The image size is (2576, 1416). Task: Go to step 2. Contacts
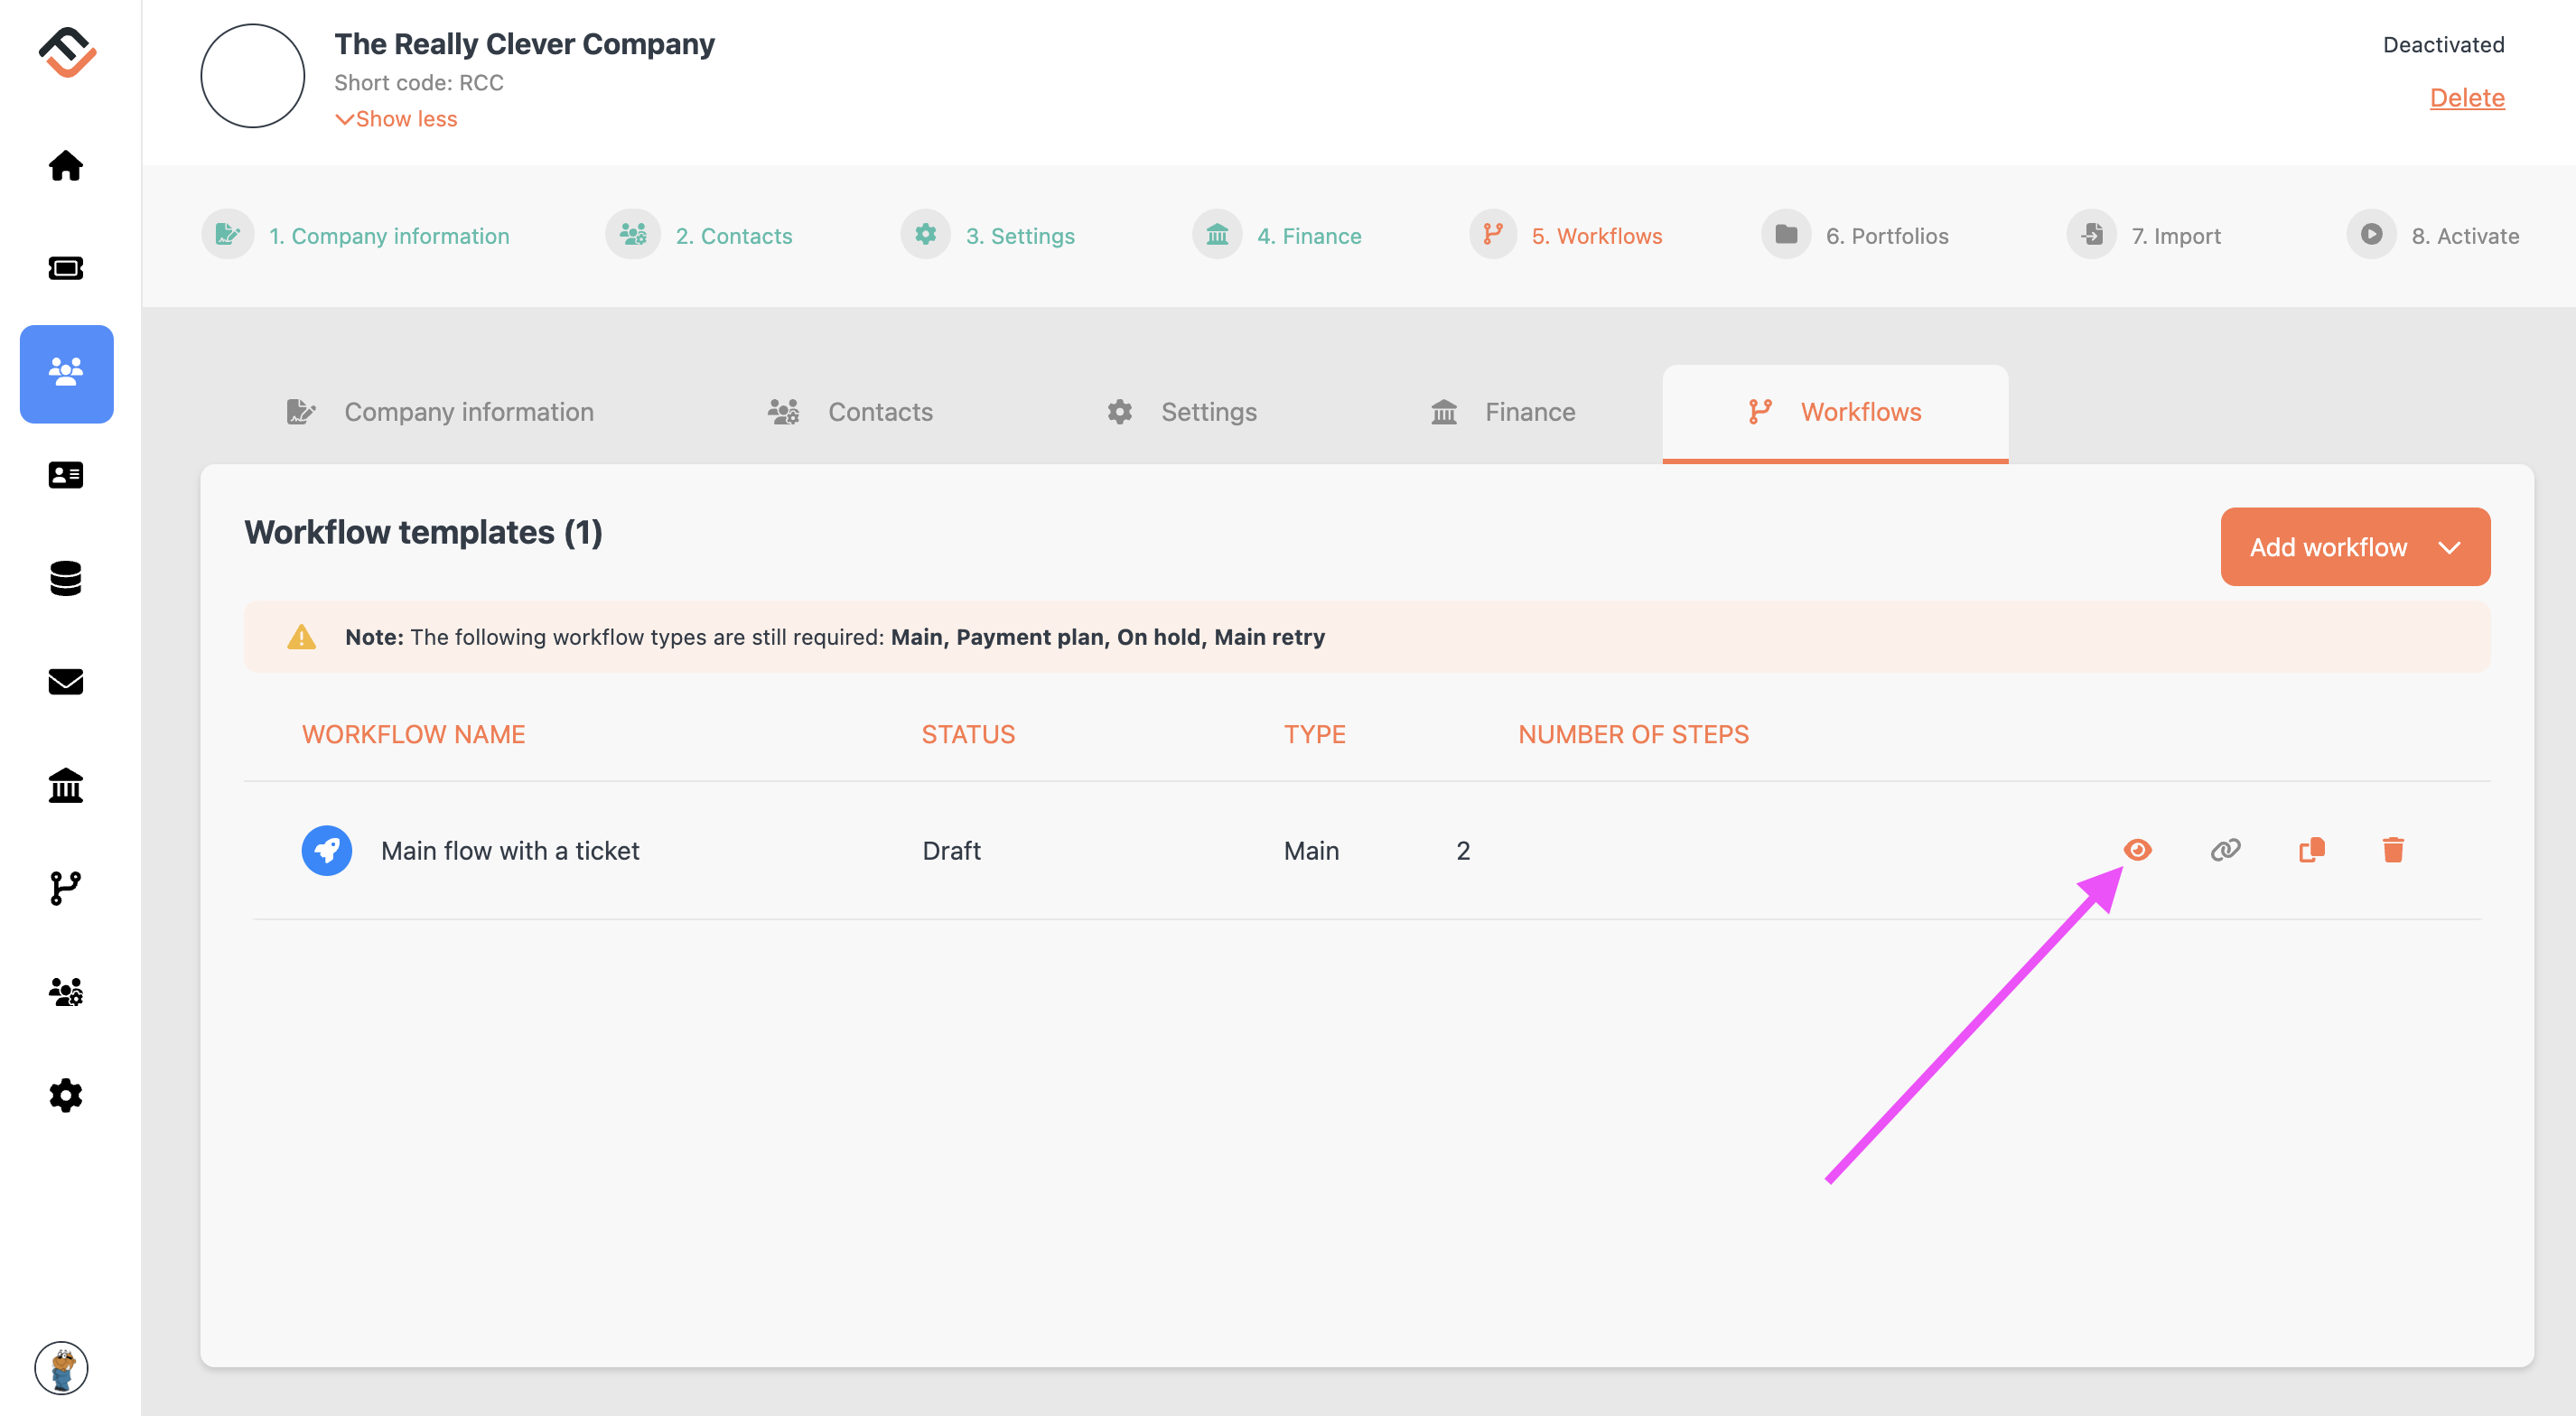[x=734, y=236]
